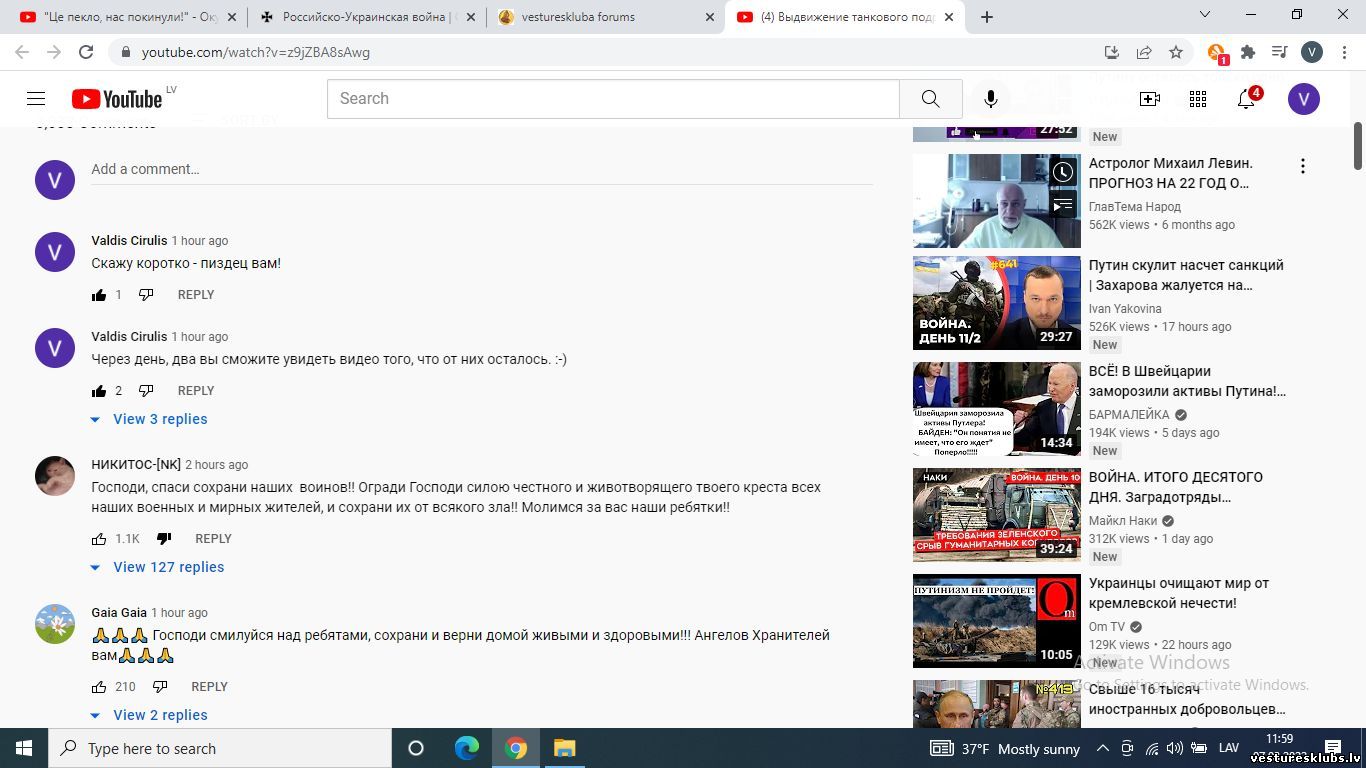Image resolution: width=1366 pixels, height=768 pixels.
Task: Open the YouTube account avatar menu
Action: click(x=1303, y=99)
